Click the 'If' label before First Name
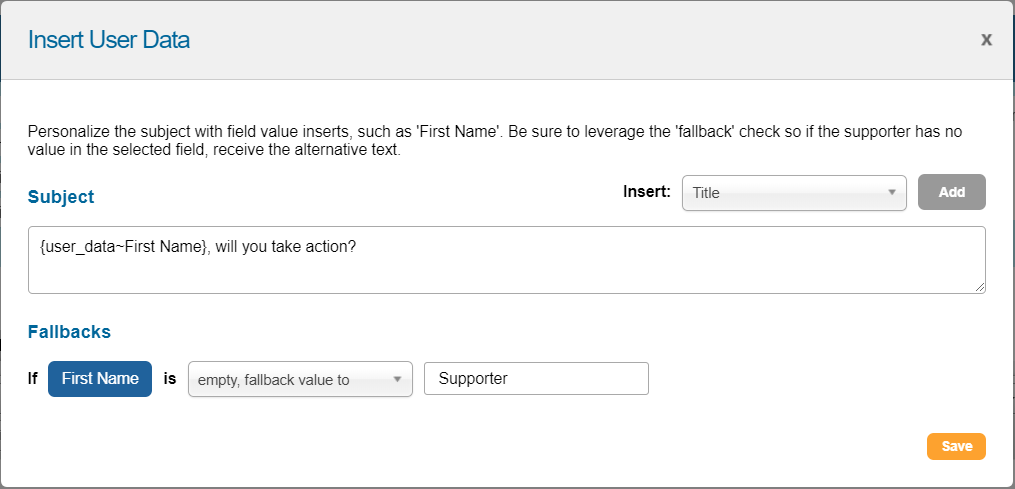 coord(34,379)
